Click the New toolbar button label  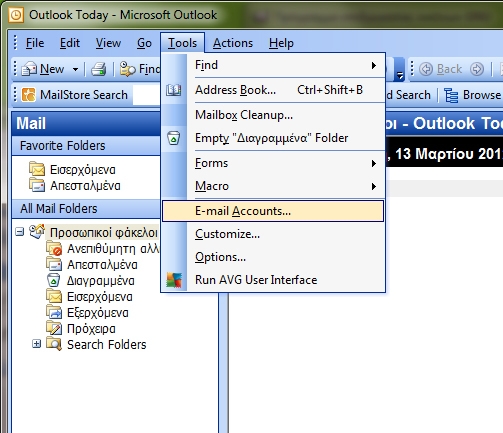click(x=52, y=69)
